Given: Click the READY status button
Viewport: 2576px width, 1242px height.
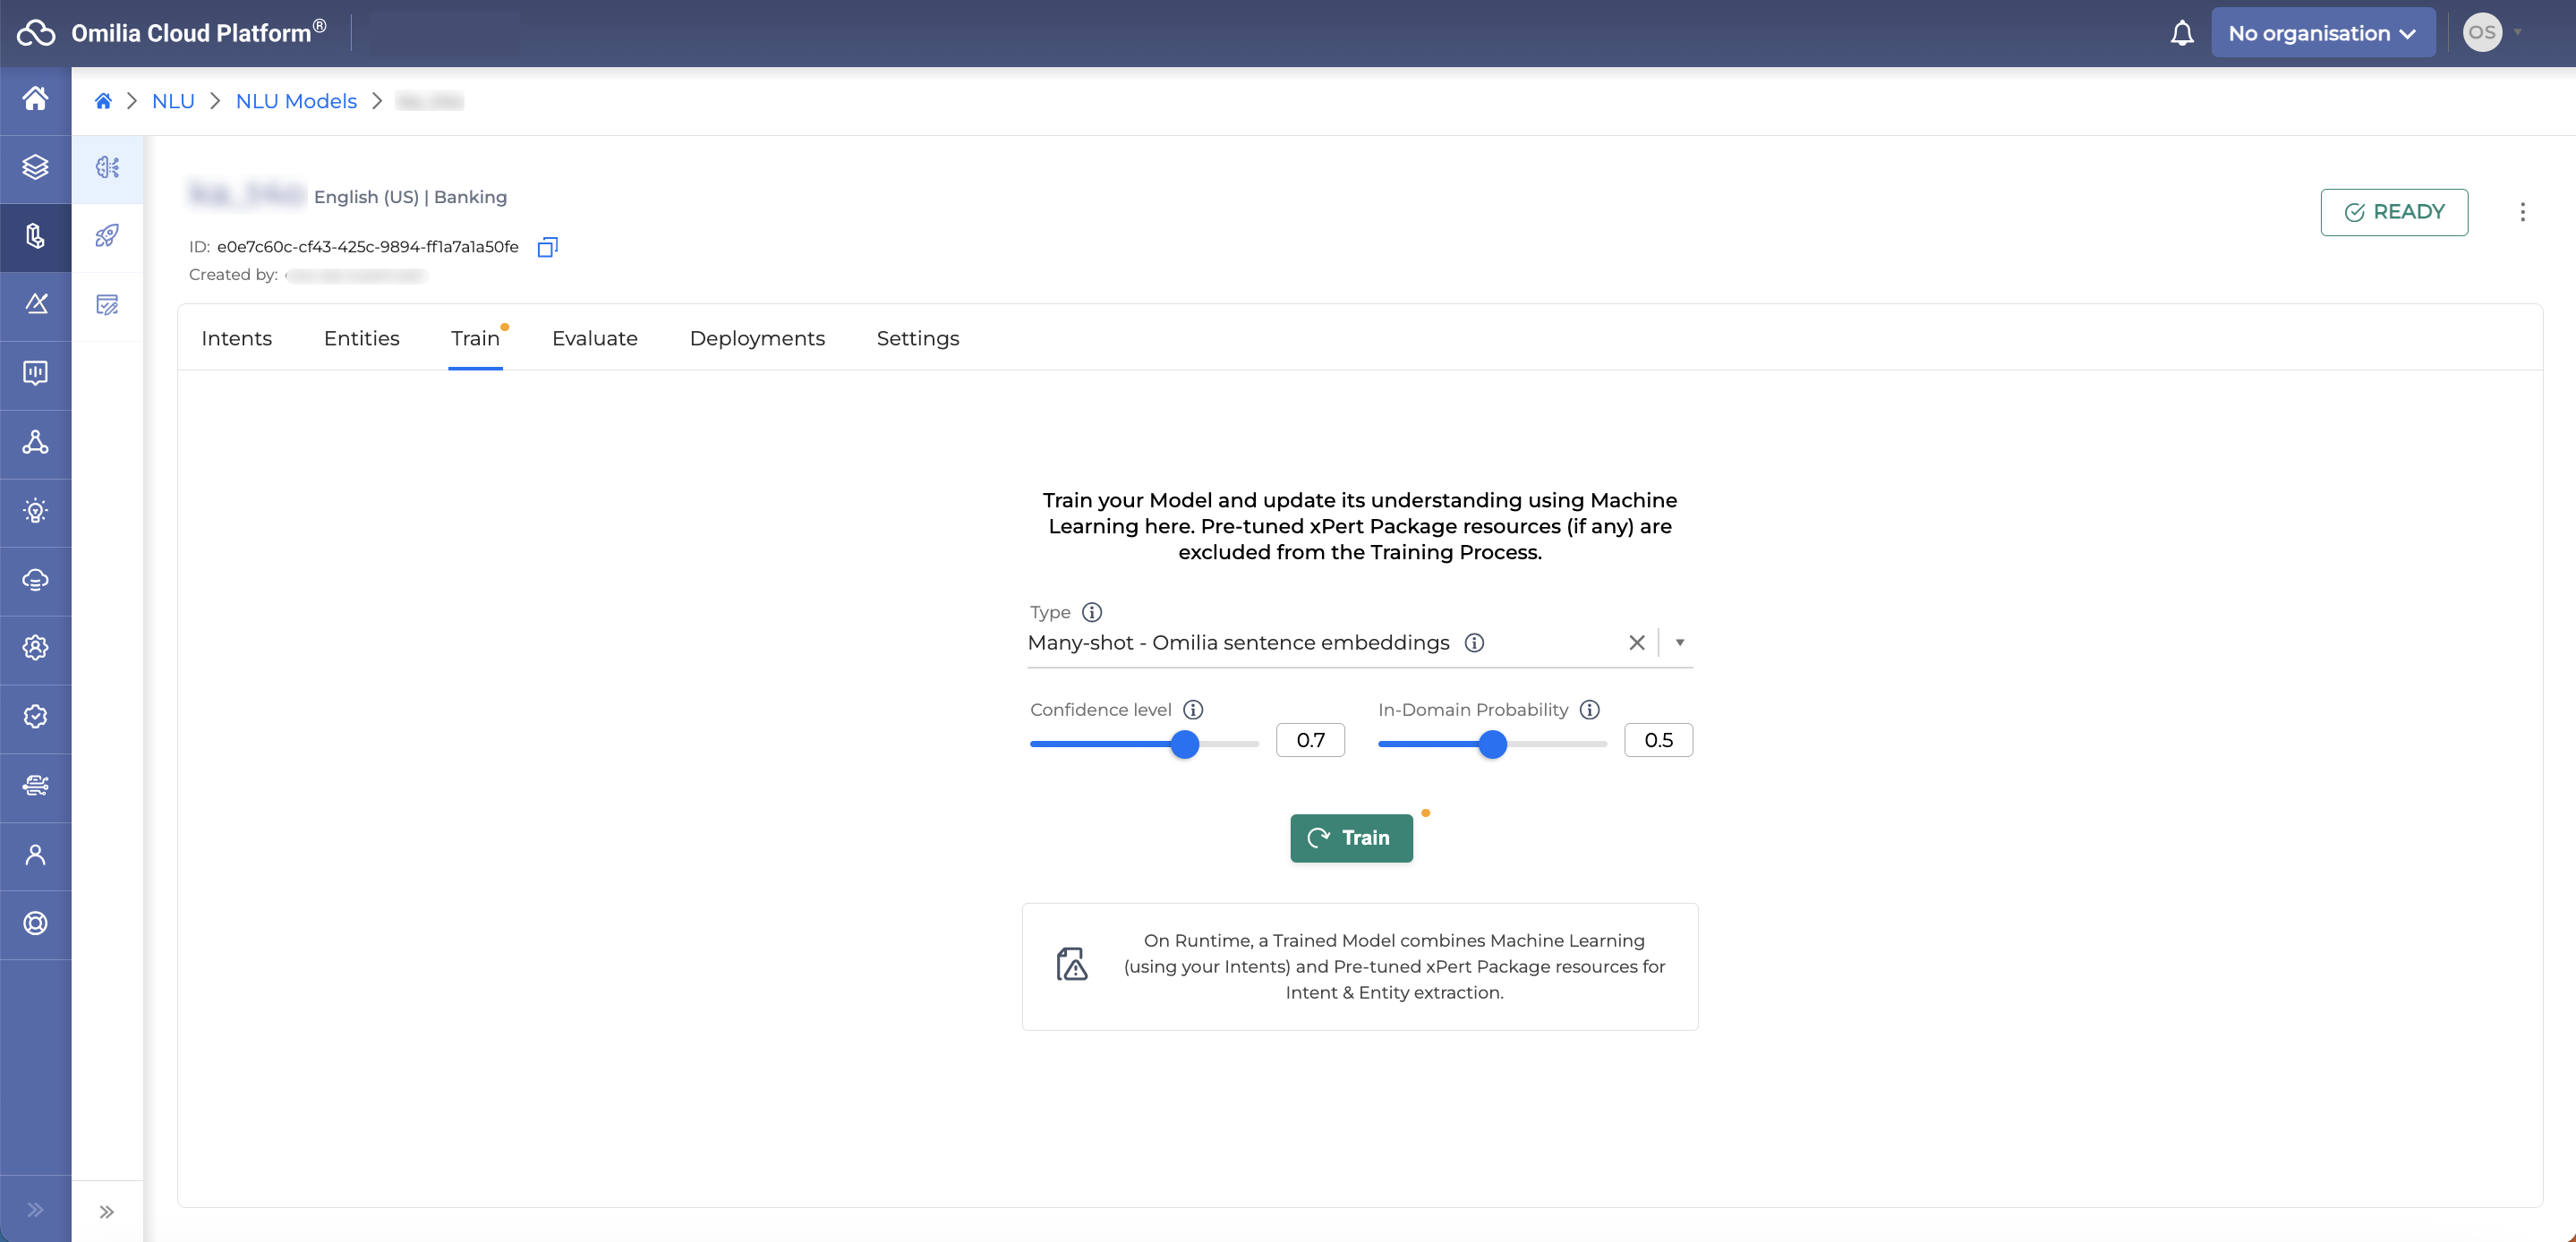Looking at the screenshot, I should click(x=2394, y=212).
